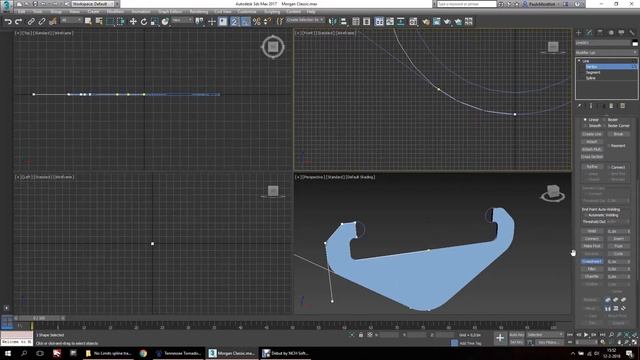Activate the Select and Scale tool
This screenshot has height=360, width=640.
coord(154,22)
